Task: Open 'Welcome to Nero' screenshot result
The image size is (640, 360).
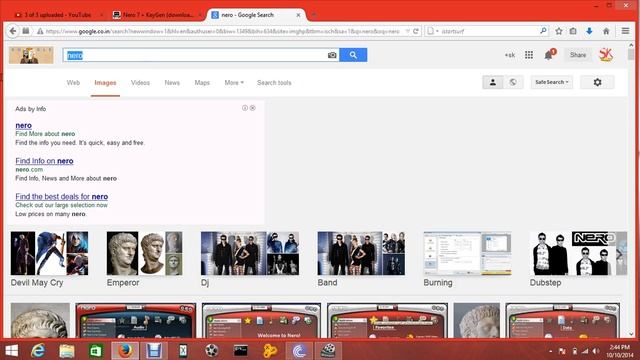Action: (261, 320)
